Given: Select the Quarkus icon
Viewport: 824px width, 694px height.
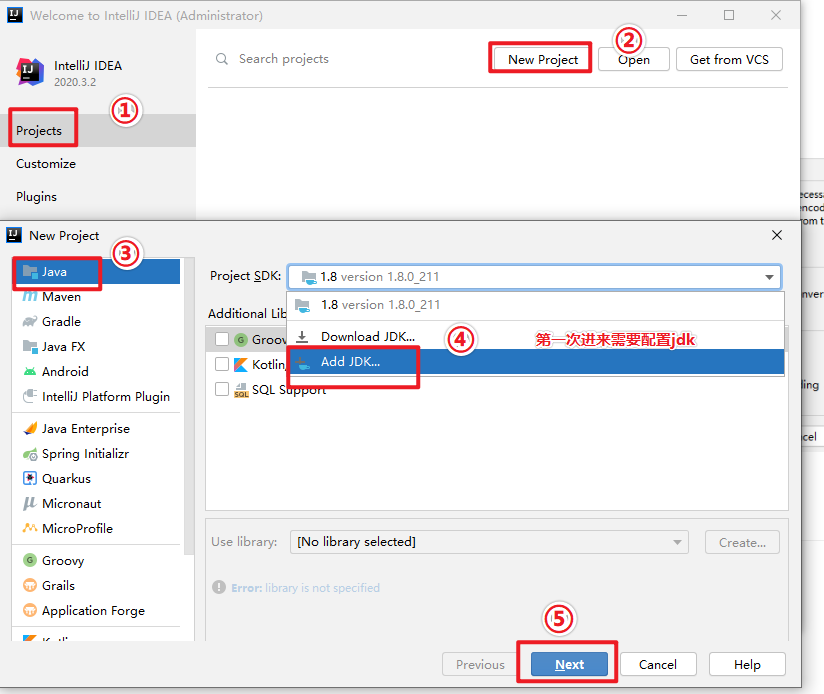Looking at the screenshot, I should pos(30,479).
